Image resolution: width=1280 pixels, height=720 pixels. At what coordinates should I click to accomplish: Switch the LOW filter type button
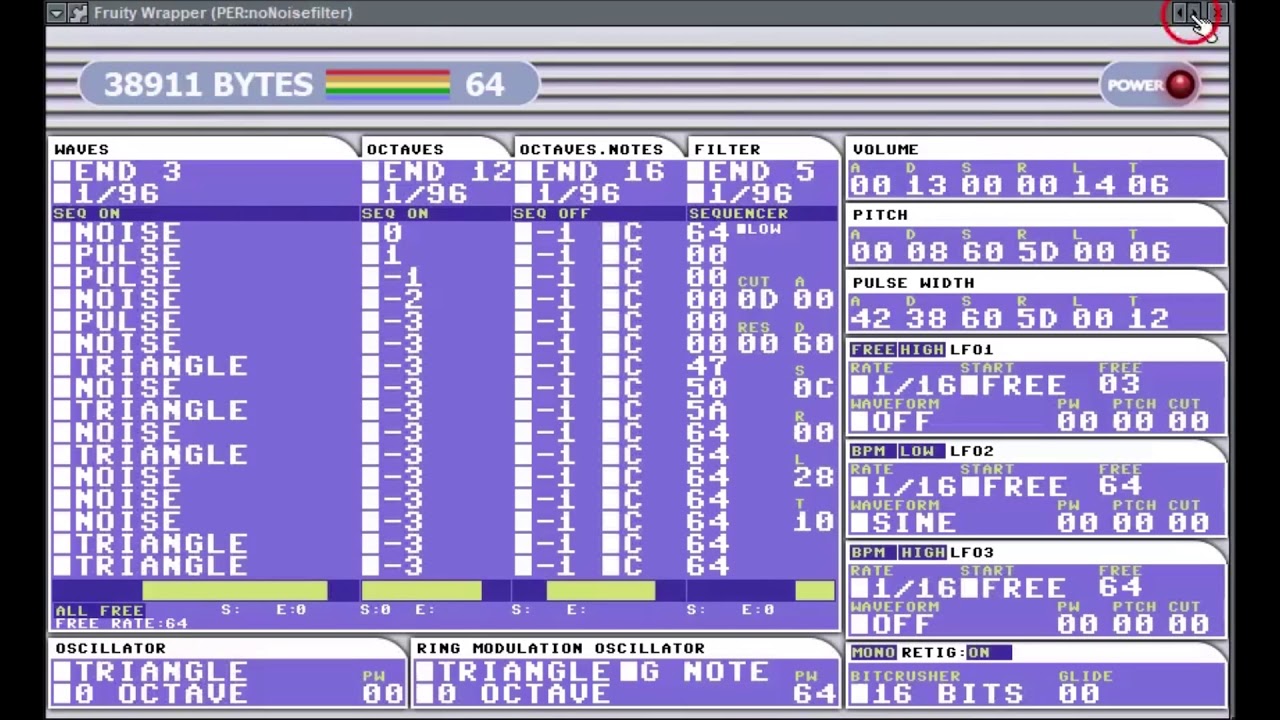pos(760,229)
